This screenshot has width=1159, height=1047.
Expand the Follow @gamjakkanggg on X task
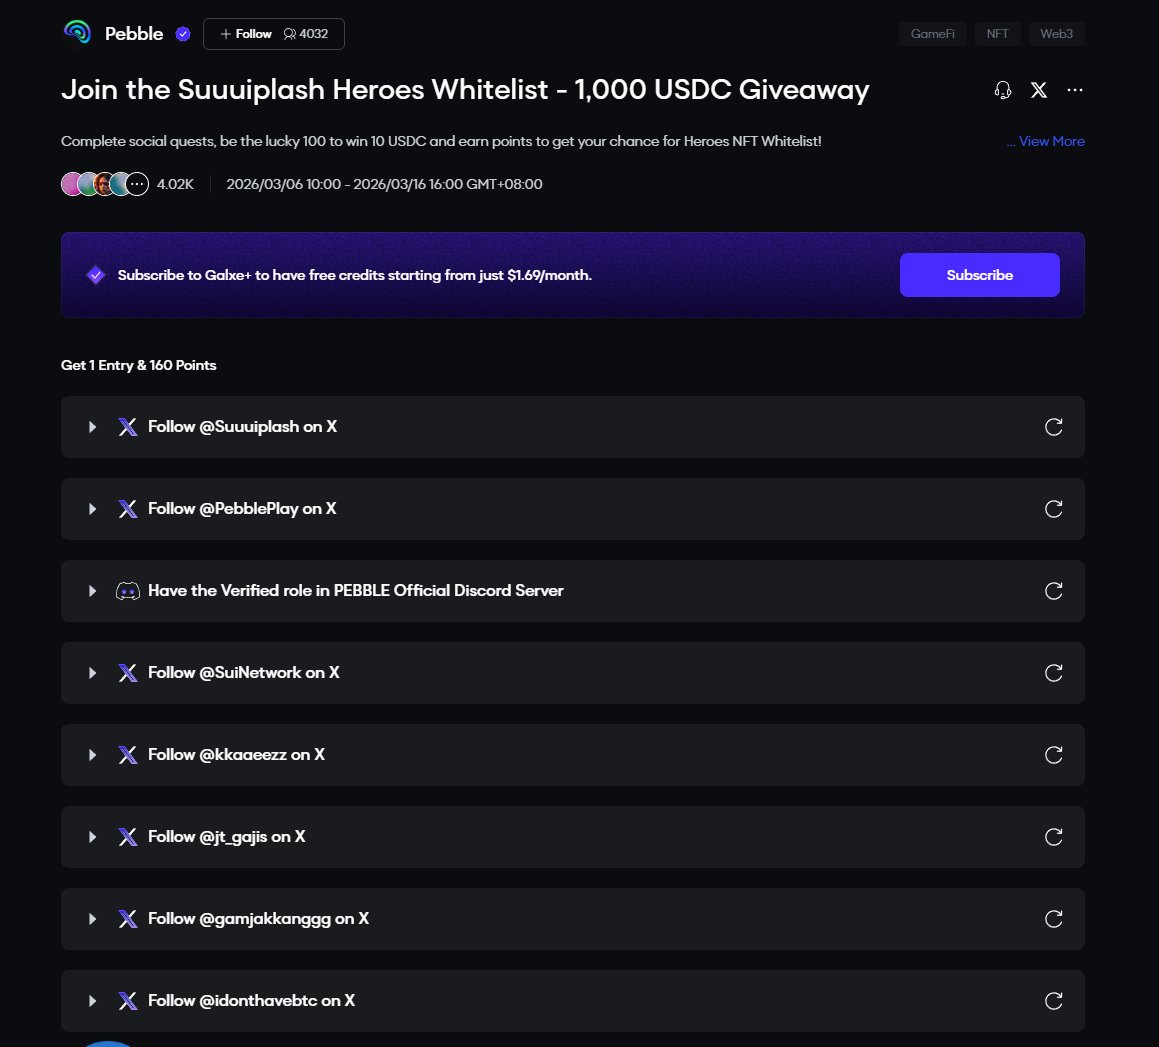tap(93, 919)
